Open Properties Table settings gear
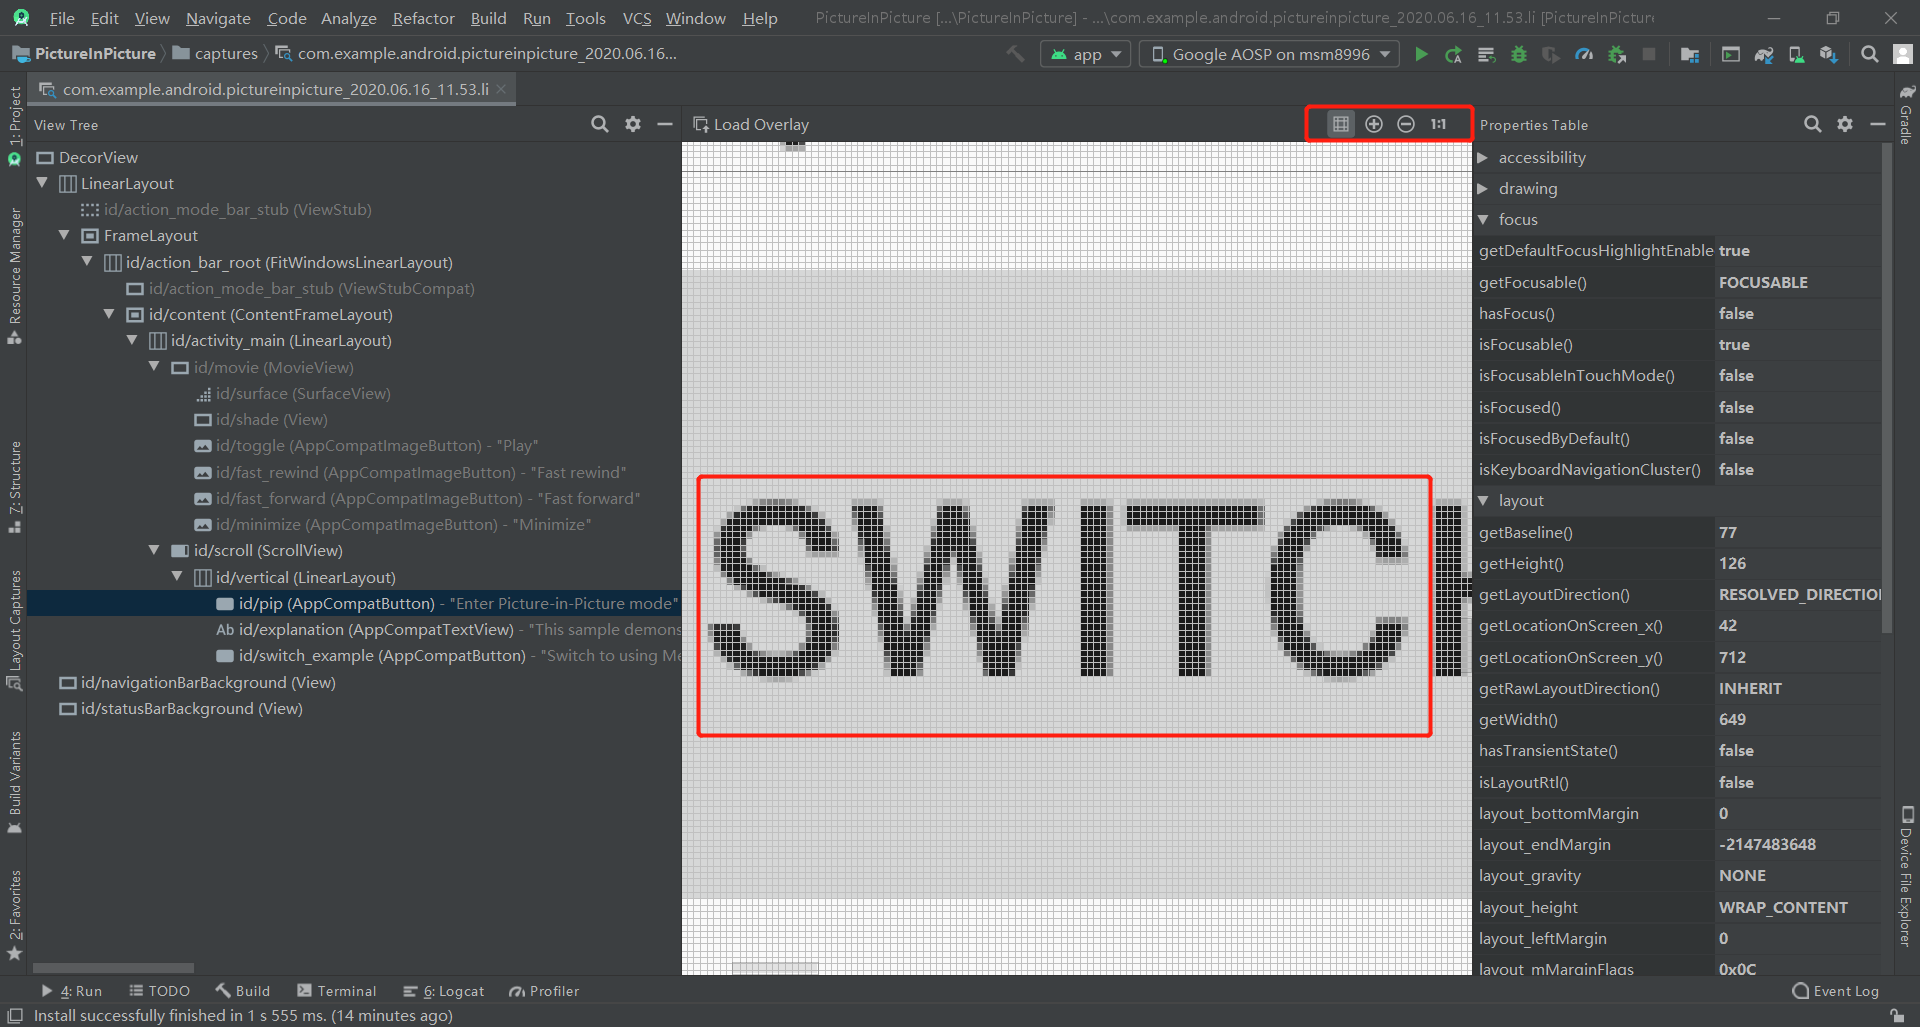 click(x=1845, y=124)
